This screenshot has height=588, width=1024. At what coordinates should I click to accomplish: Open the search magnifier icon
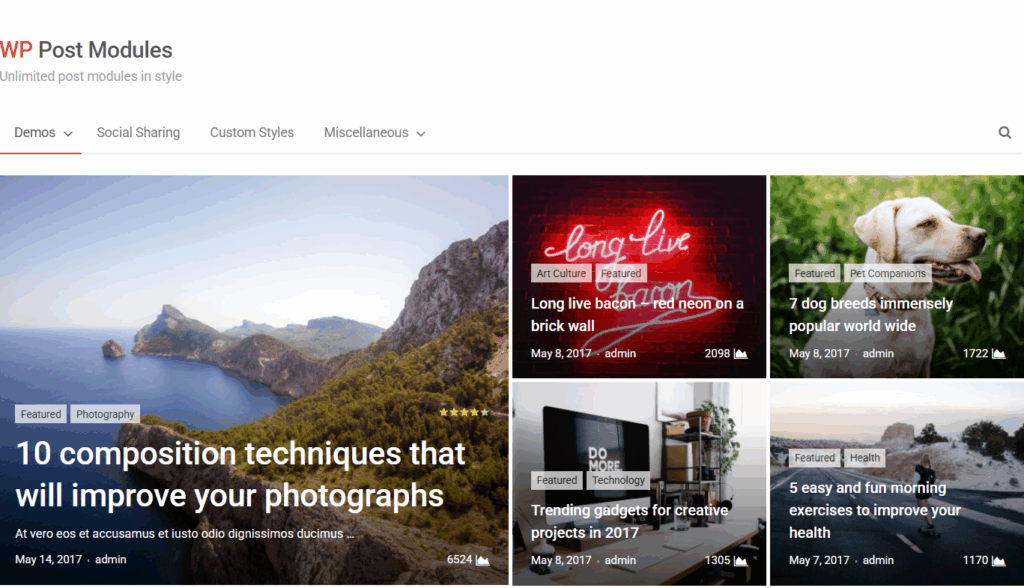1004,133
